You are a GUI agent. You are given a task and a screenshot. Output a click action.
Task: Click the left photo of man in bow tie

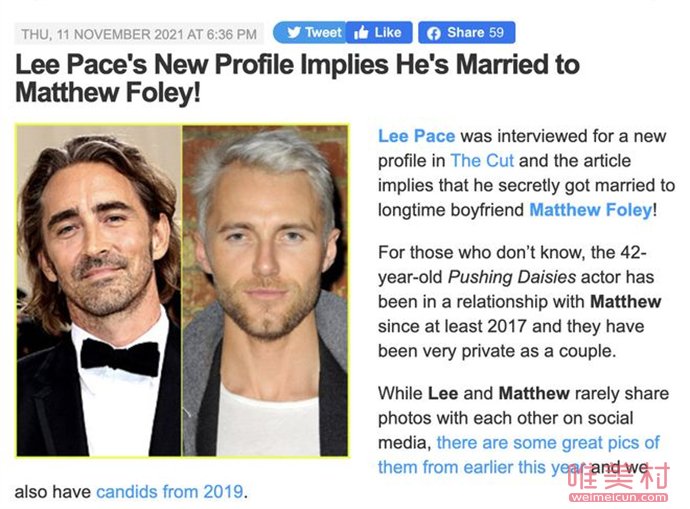pos(99,291)
